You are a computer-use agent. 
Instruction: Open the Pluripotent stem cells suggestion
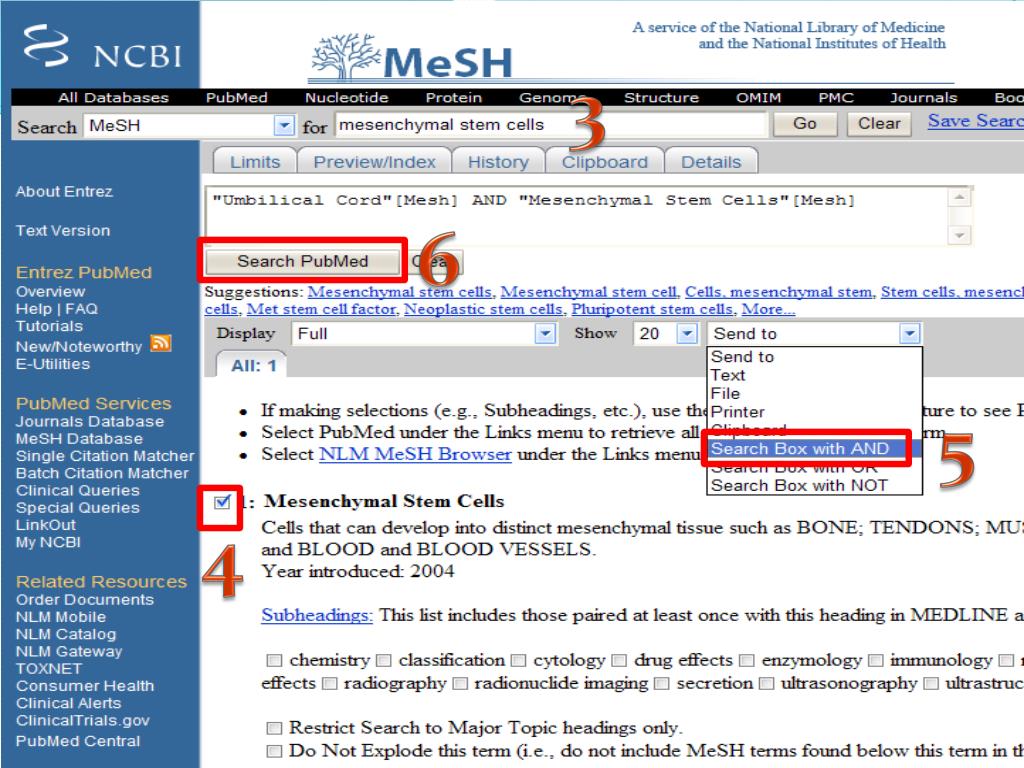(x=652, y=309)
